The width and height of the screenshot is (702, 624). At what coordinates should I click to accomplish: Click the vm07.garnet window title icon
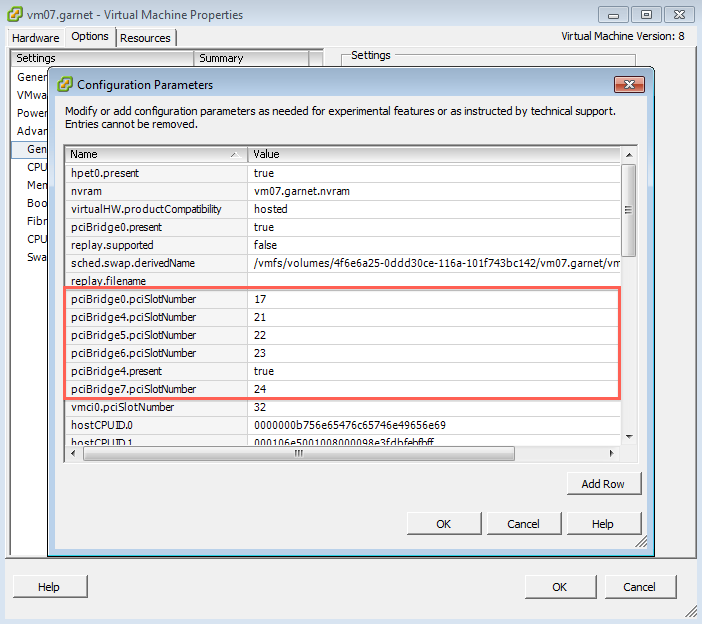point(15,14)
